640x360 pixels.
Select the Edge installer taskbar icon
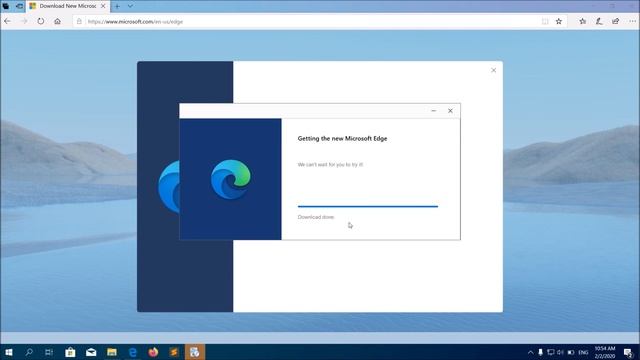click(x=195, y=352)
